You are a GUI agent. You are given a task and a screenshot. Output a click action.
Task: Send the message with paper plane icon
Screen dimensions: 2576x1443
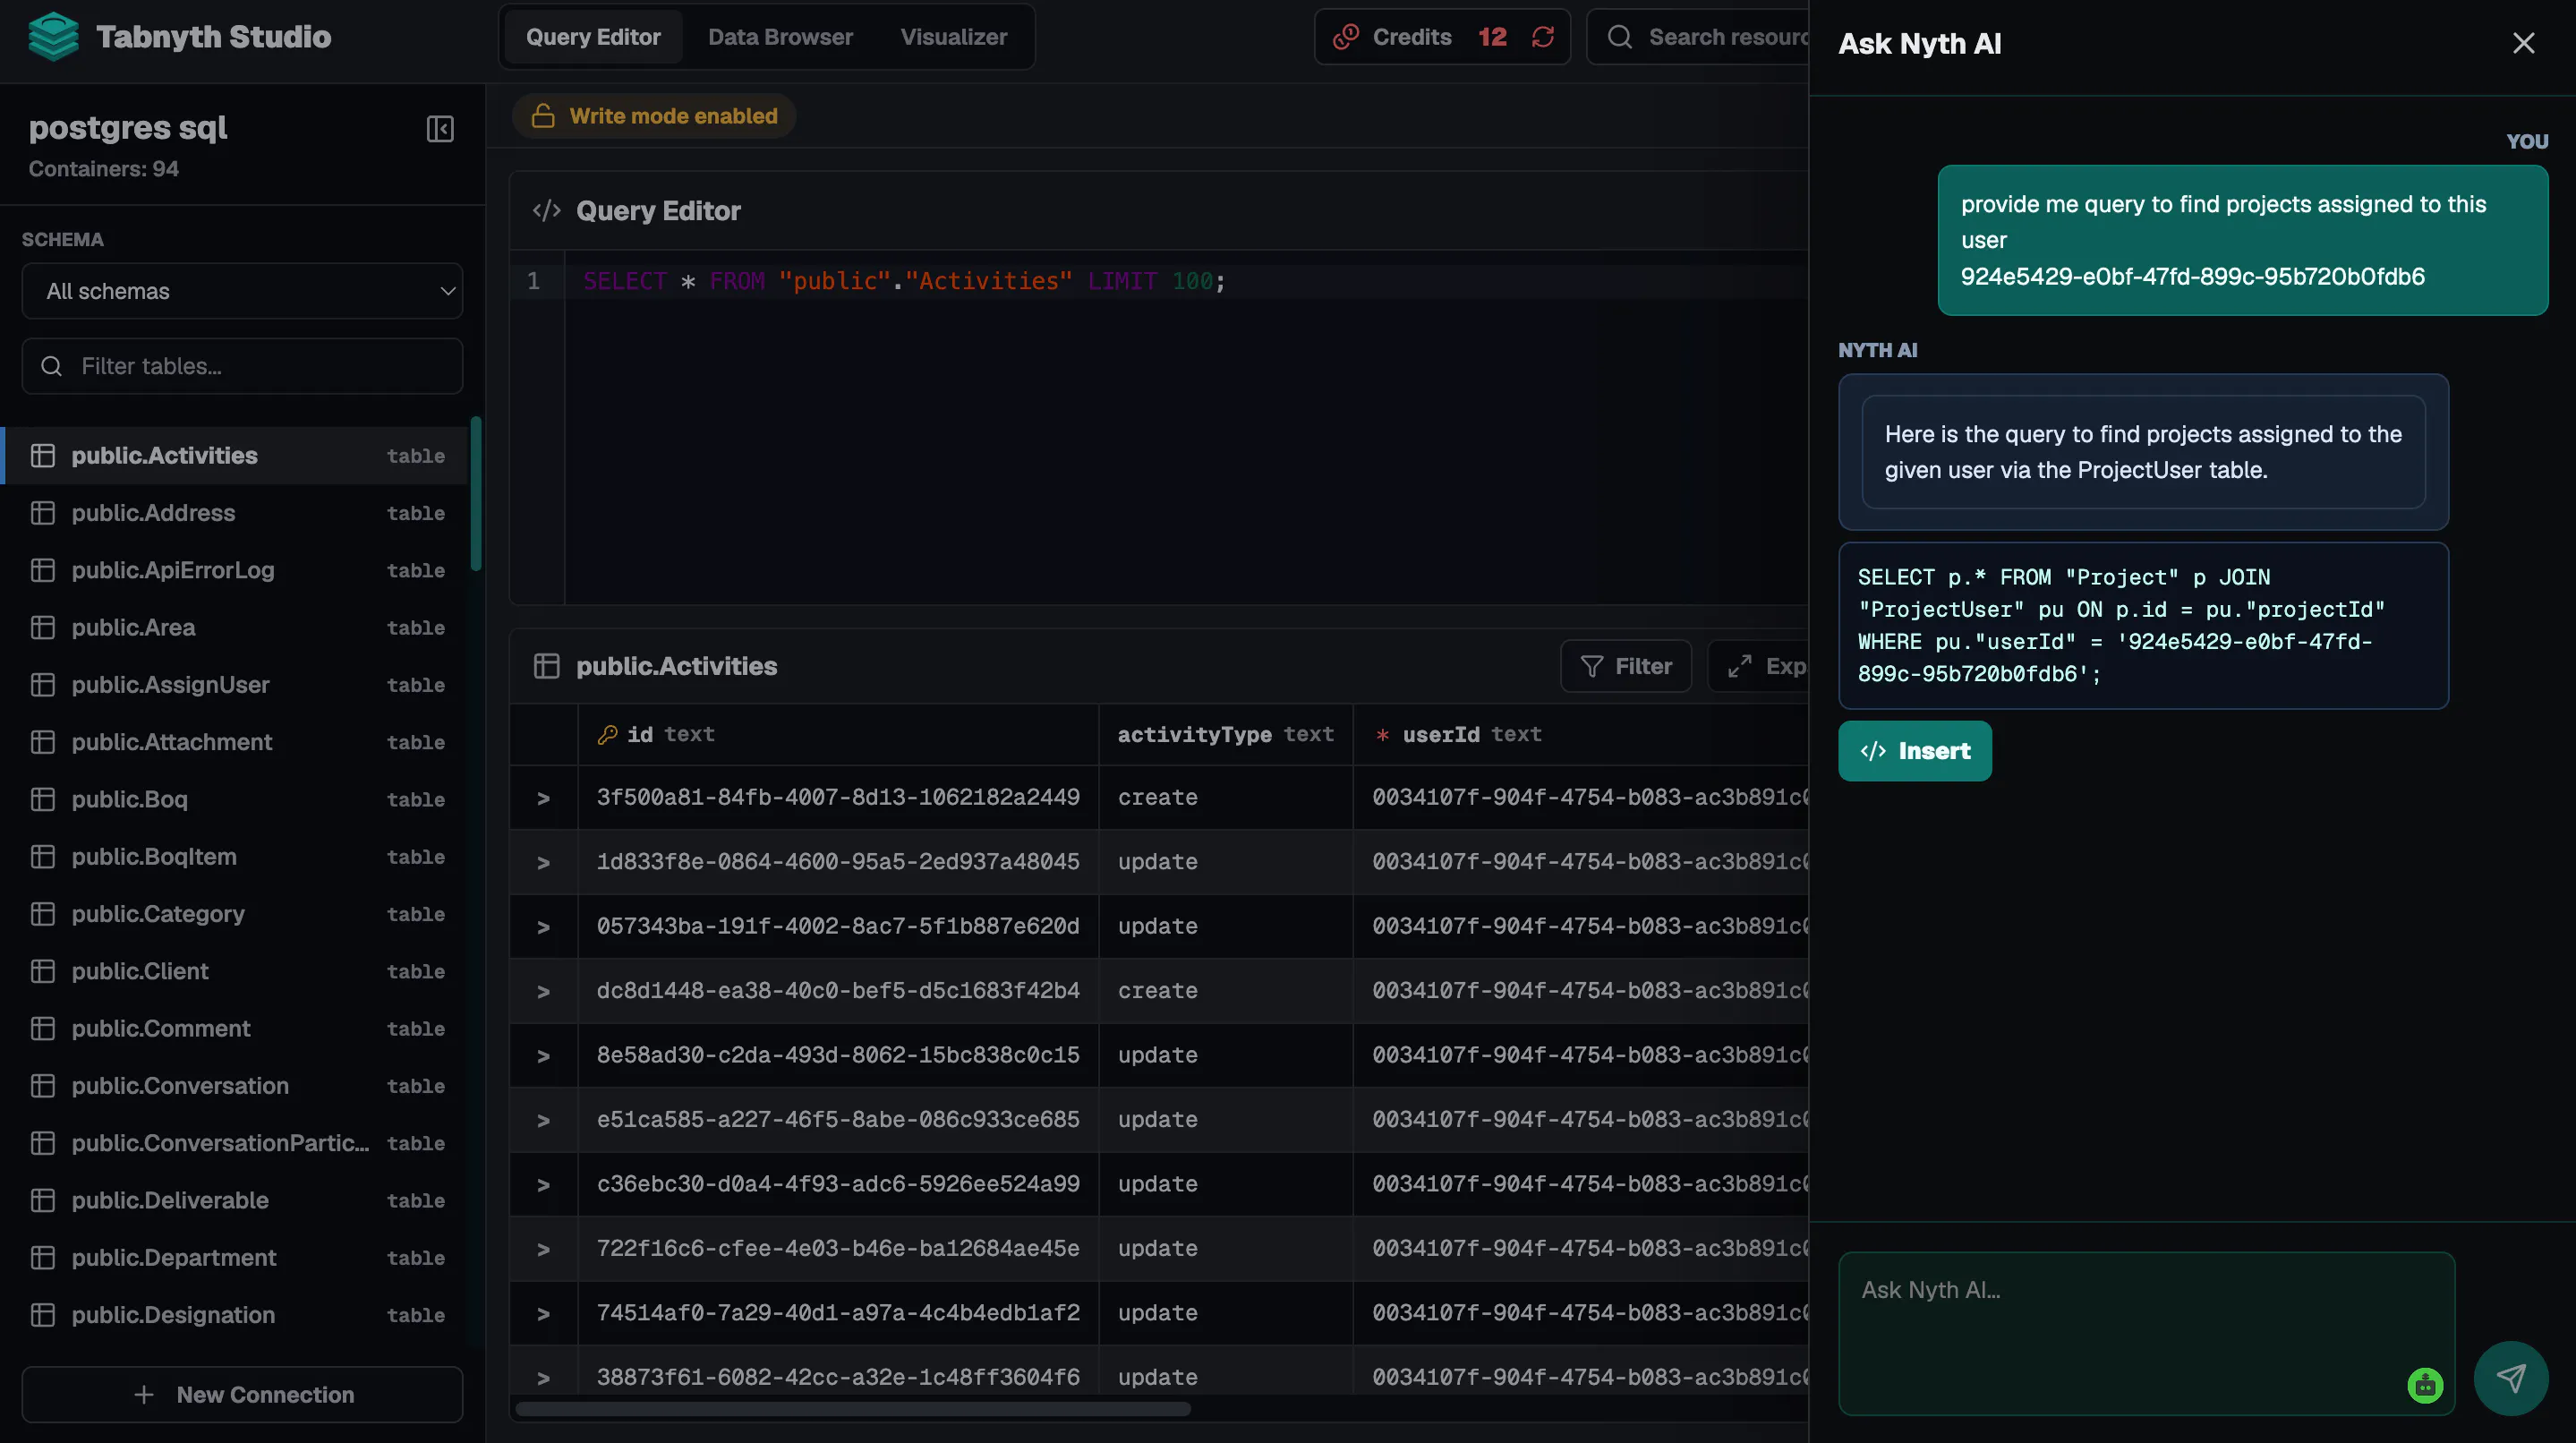tap(2511, 1378)
